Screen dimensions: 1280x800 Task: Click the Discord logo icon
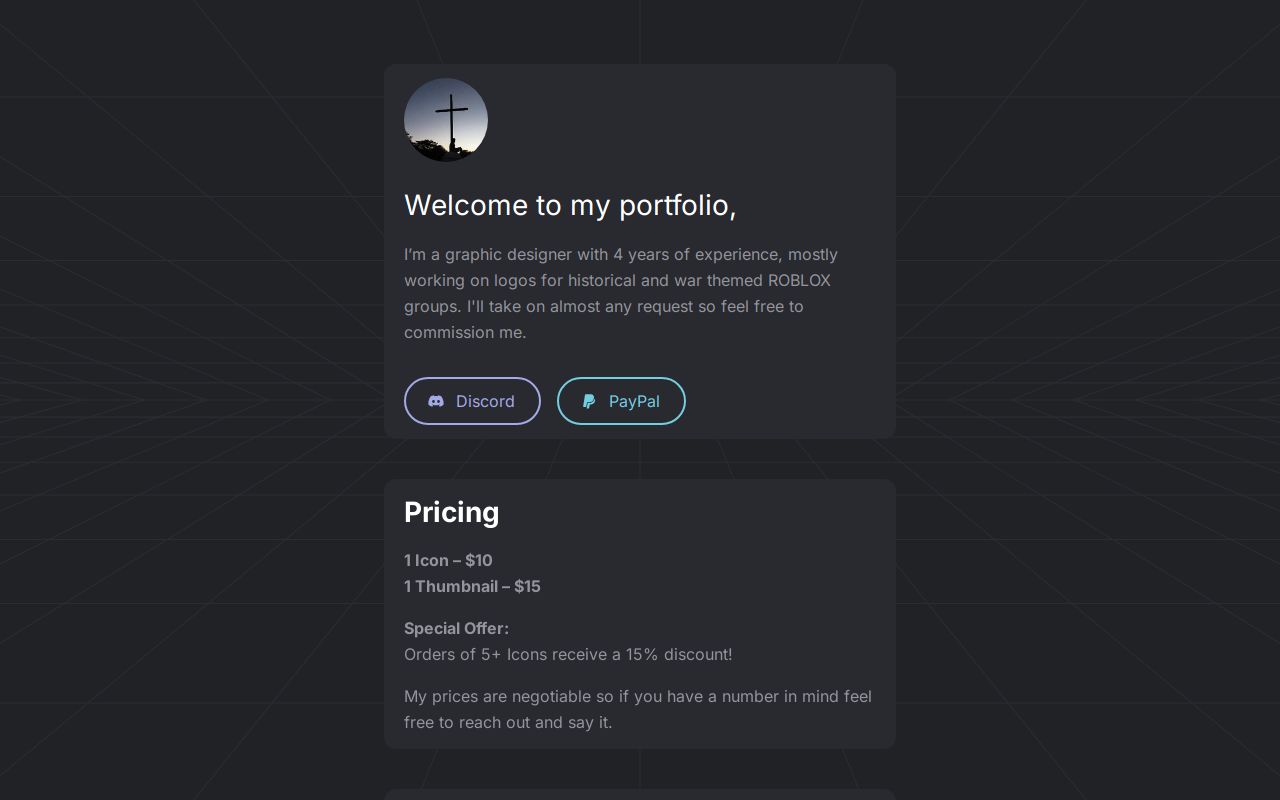(x=436, y=401)
